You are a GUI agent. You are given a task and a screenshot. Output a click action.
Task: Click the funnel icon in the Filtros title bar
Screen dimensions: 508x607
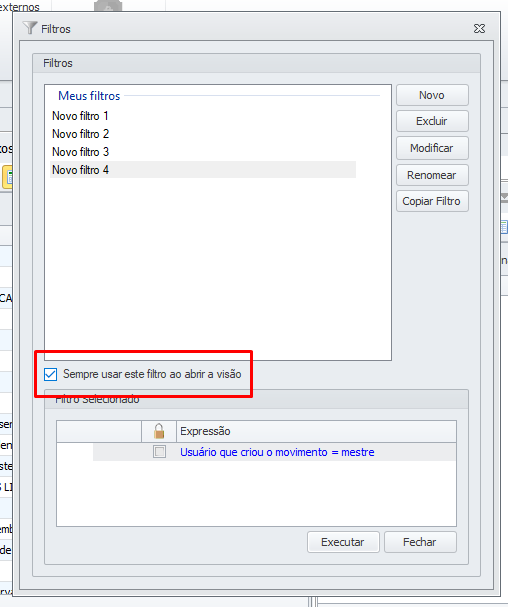pos(30,28)
